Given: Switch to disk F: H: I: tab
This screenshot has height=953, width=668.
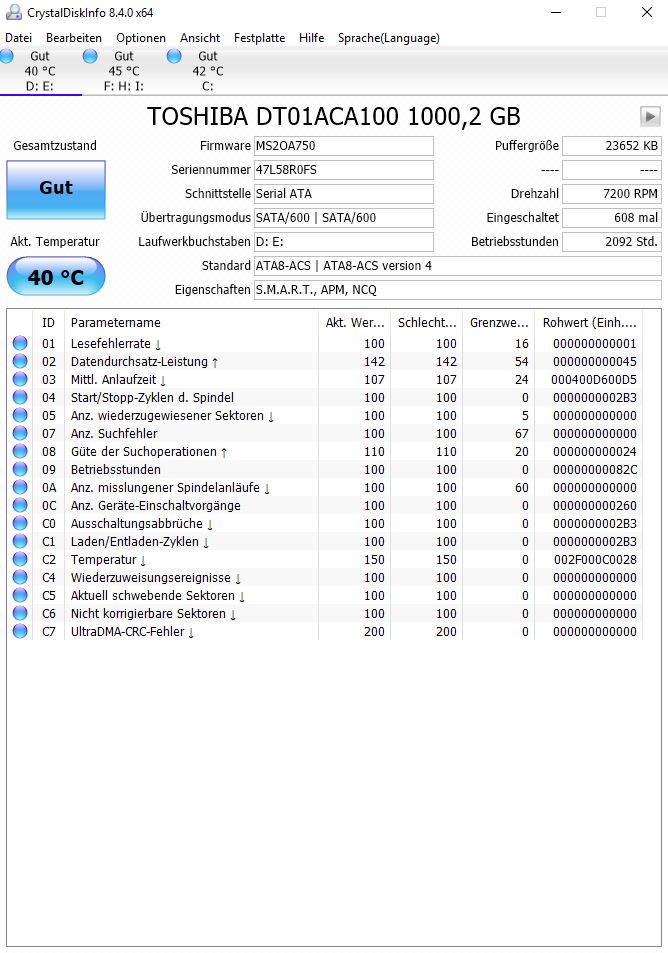Looking at the screenshot, I should click(123, 71).
